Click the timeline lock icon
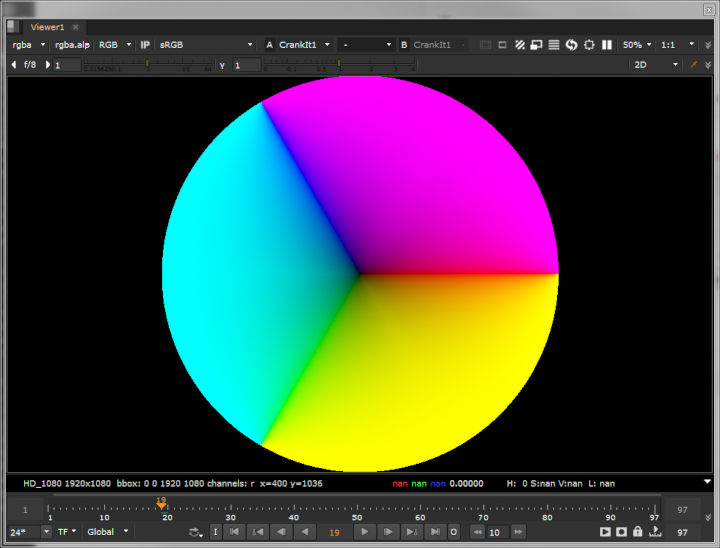The height and width of the screenshot is (548, 720). coord(637,532)
